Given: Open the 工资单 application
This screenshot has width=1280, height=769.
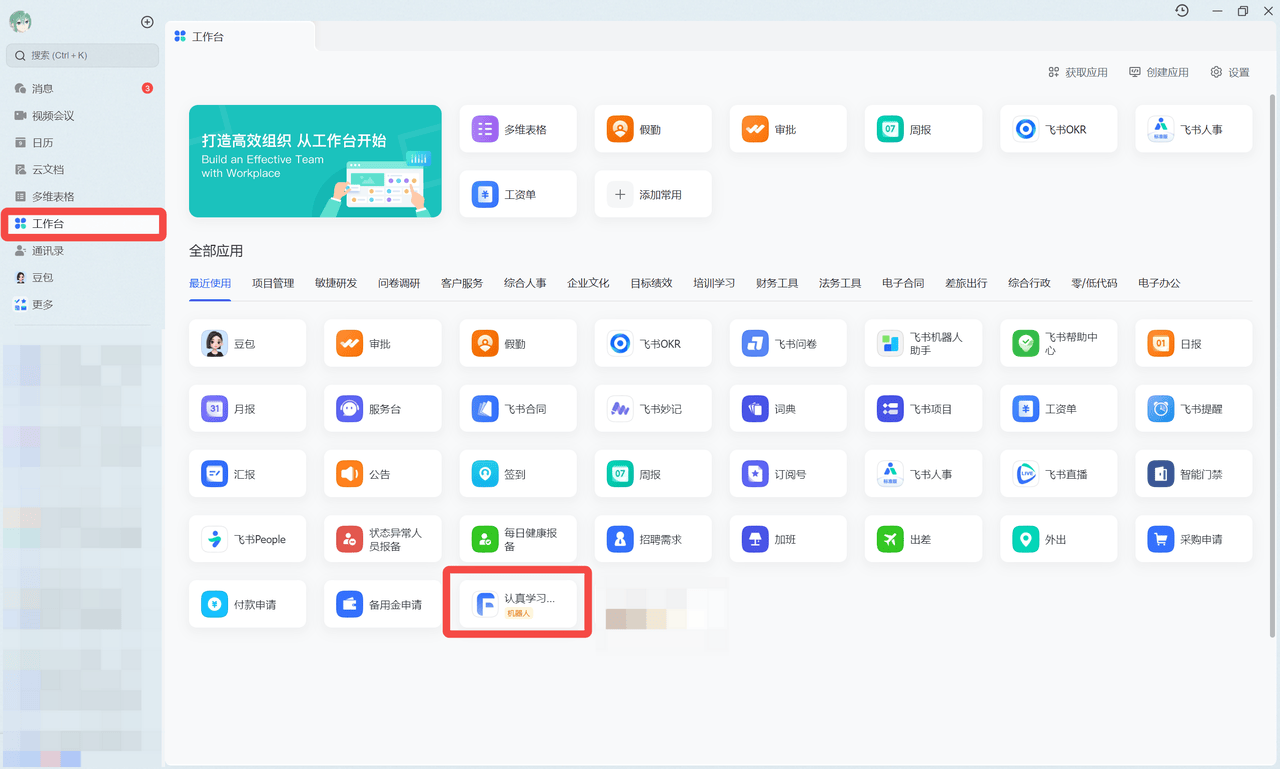Looking at the screenshot, I should tap(1058, 408).
